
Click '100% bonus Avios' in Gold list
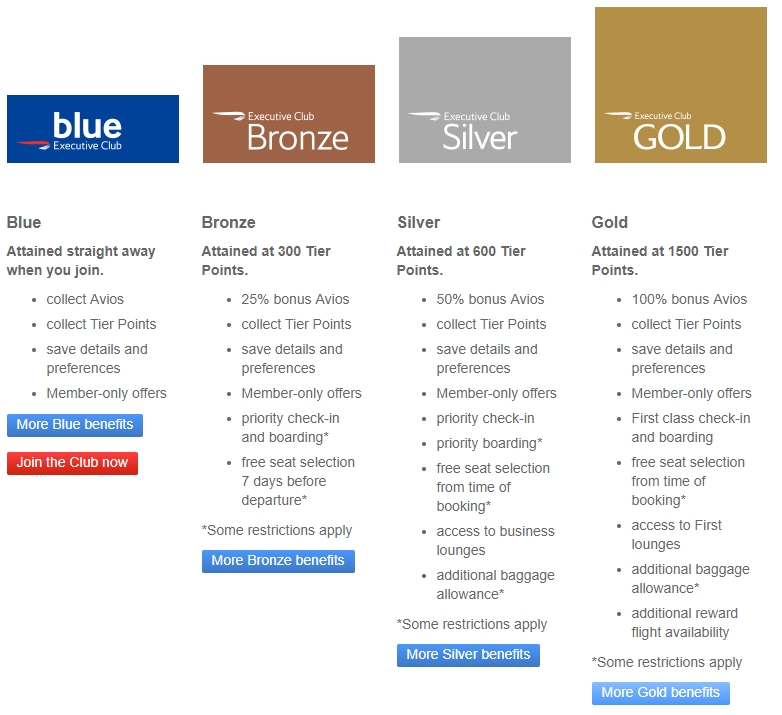689,299
